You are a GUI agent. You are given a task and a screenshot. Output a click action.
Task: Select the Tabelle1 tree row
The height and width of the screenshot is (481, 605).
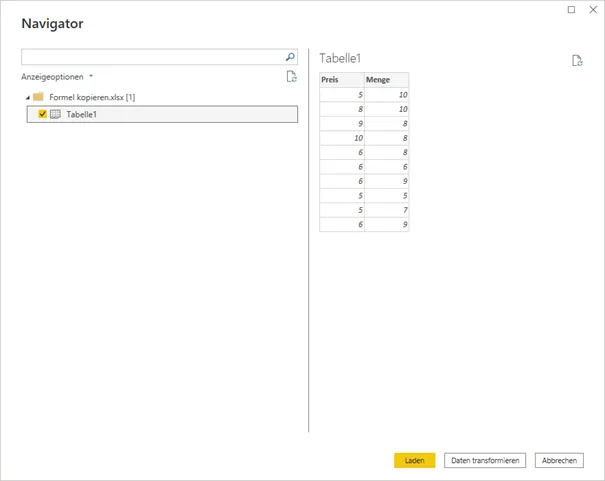pyautogui.click(x=162, y=114)
